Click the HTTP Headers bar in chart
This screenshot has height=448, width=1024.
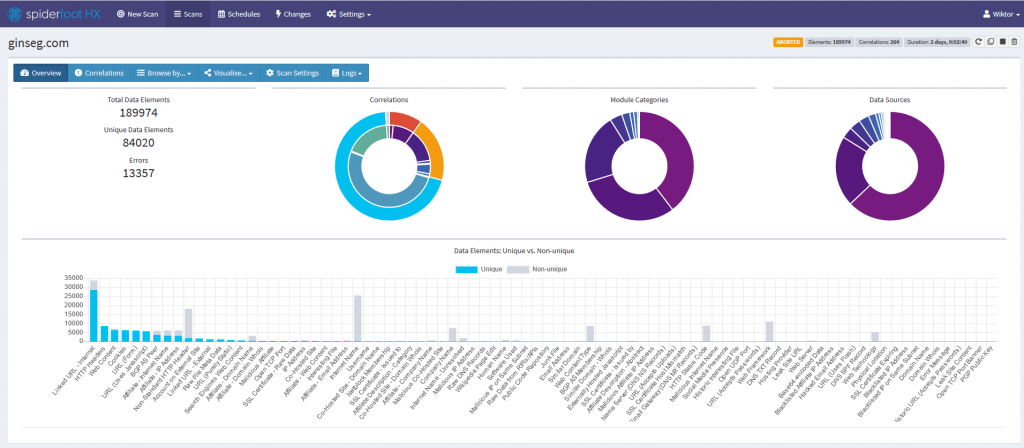point(104,333)
